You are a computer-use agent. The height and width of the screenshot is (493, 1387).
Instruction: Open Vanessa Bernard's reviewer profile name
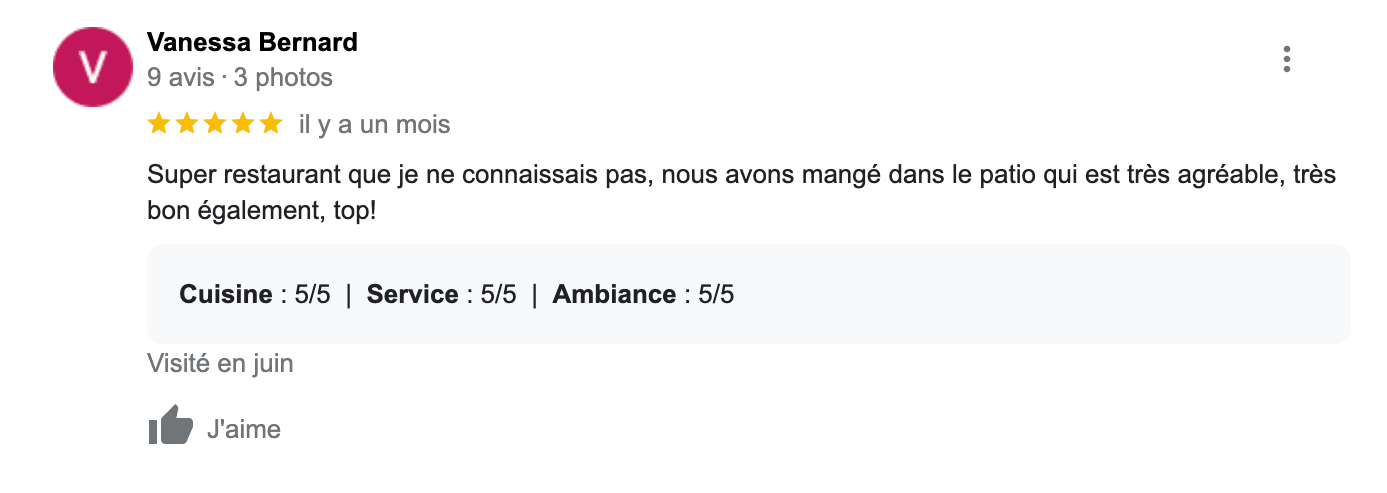click(x=252, y=43)
